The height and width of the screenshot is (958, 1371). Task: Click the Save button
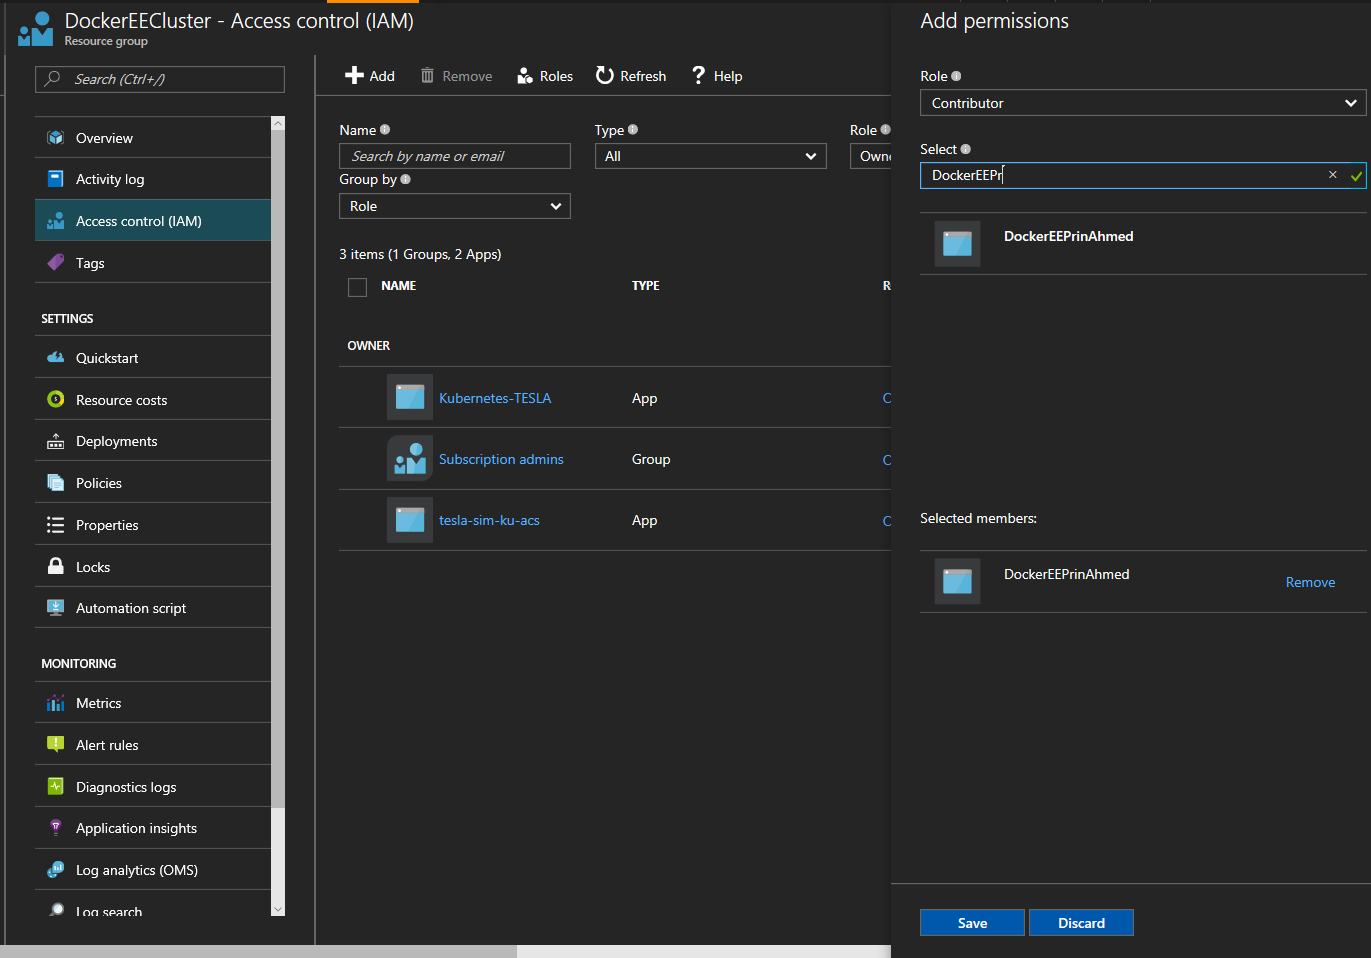coord(972,923)
